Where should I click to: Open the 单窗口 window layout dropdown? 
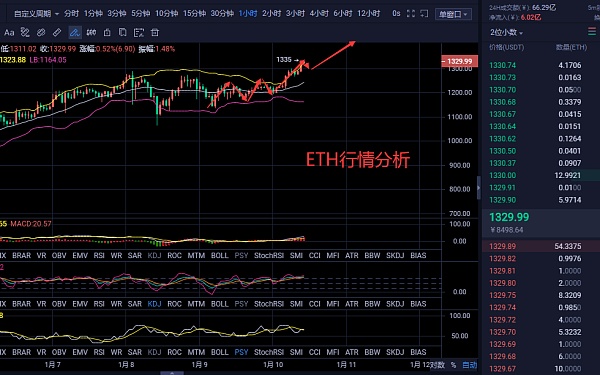coord(453,15)
